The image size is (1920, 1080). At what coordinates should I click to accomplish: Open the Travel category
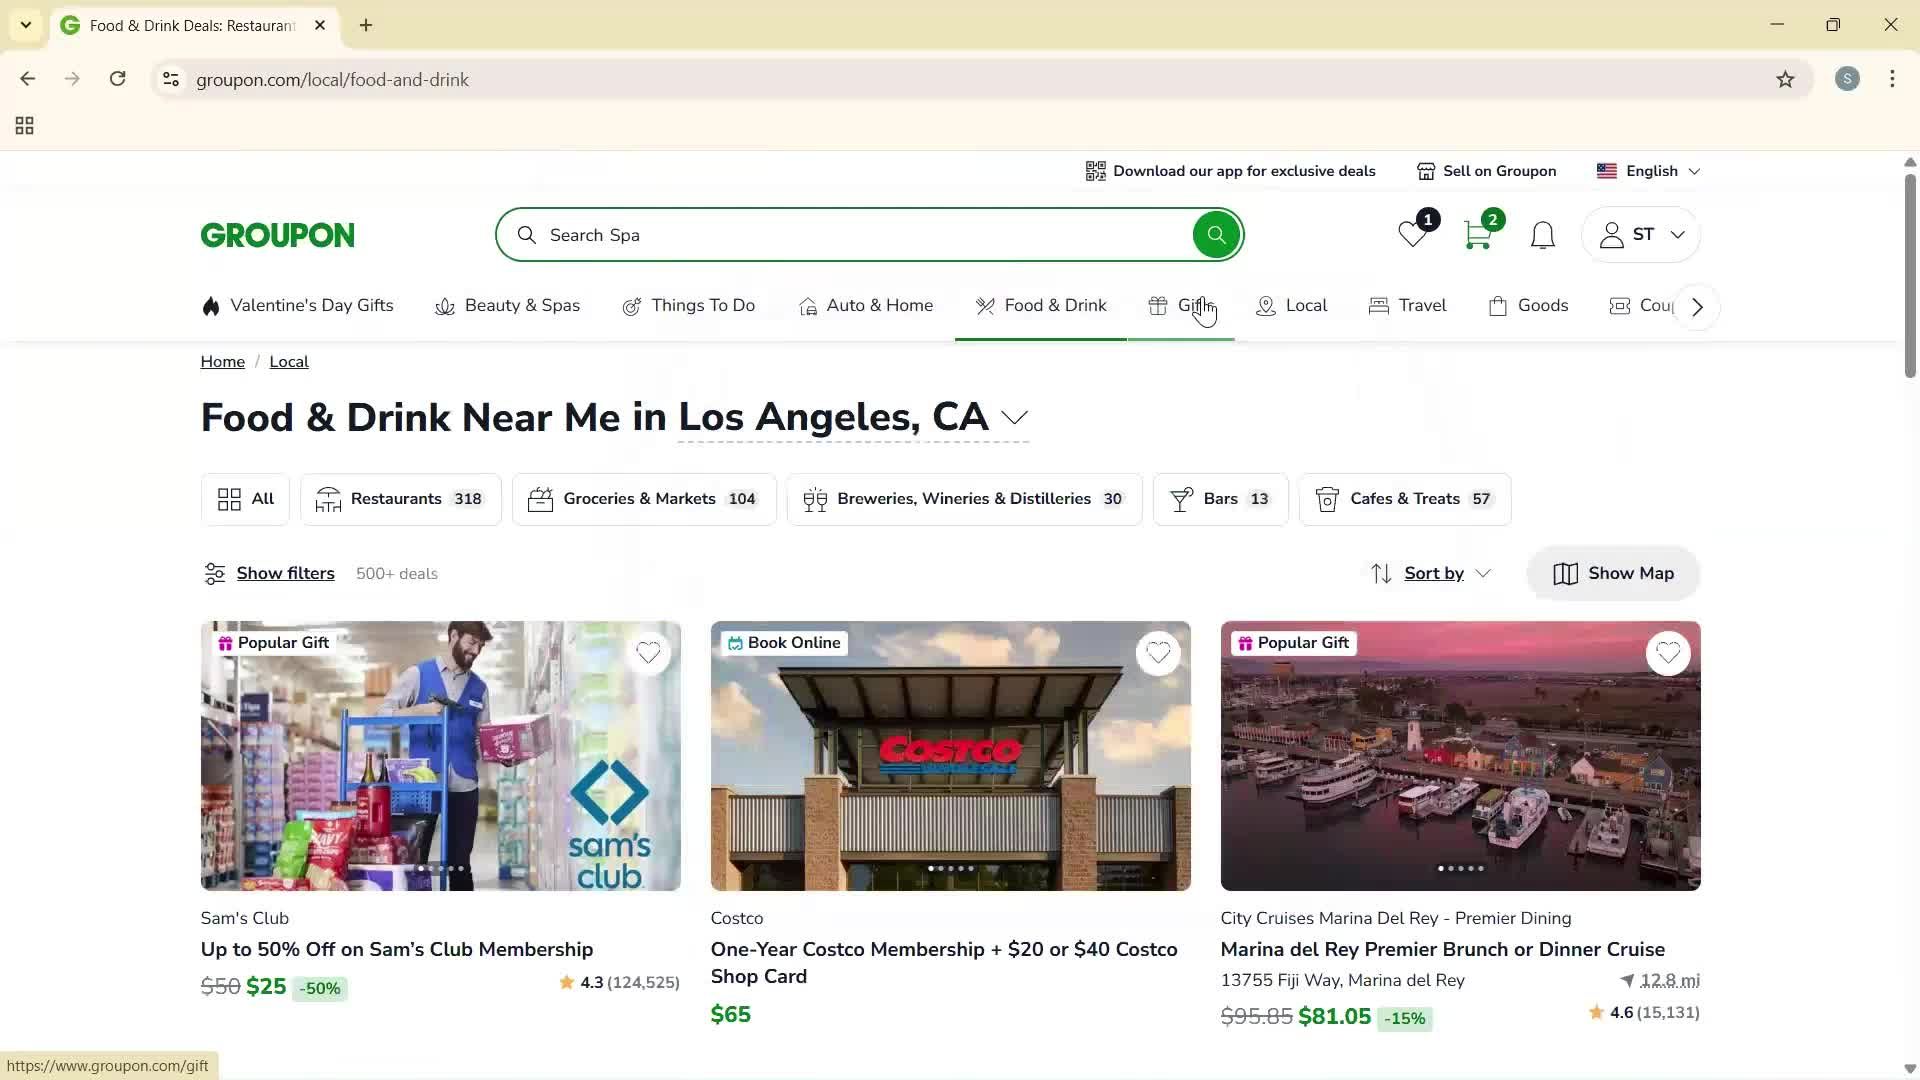coord(1408,306)
